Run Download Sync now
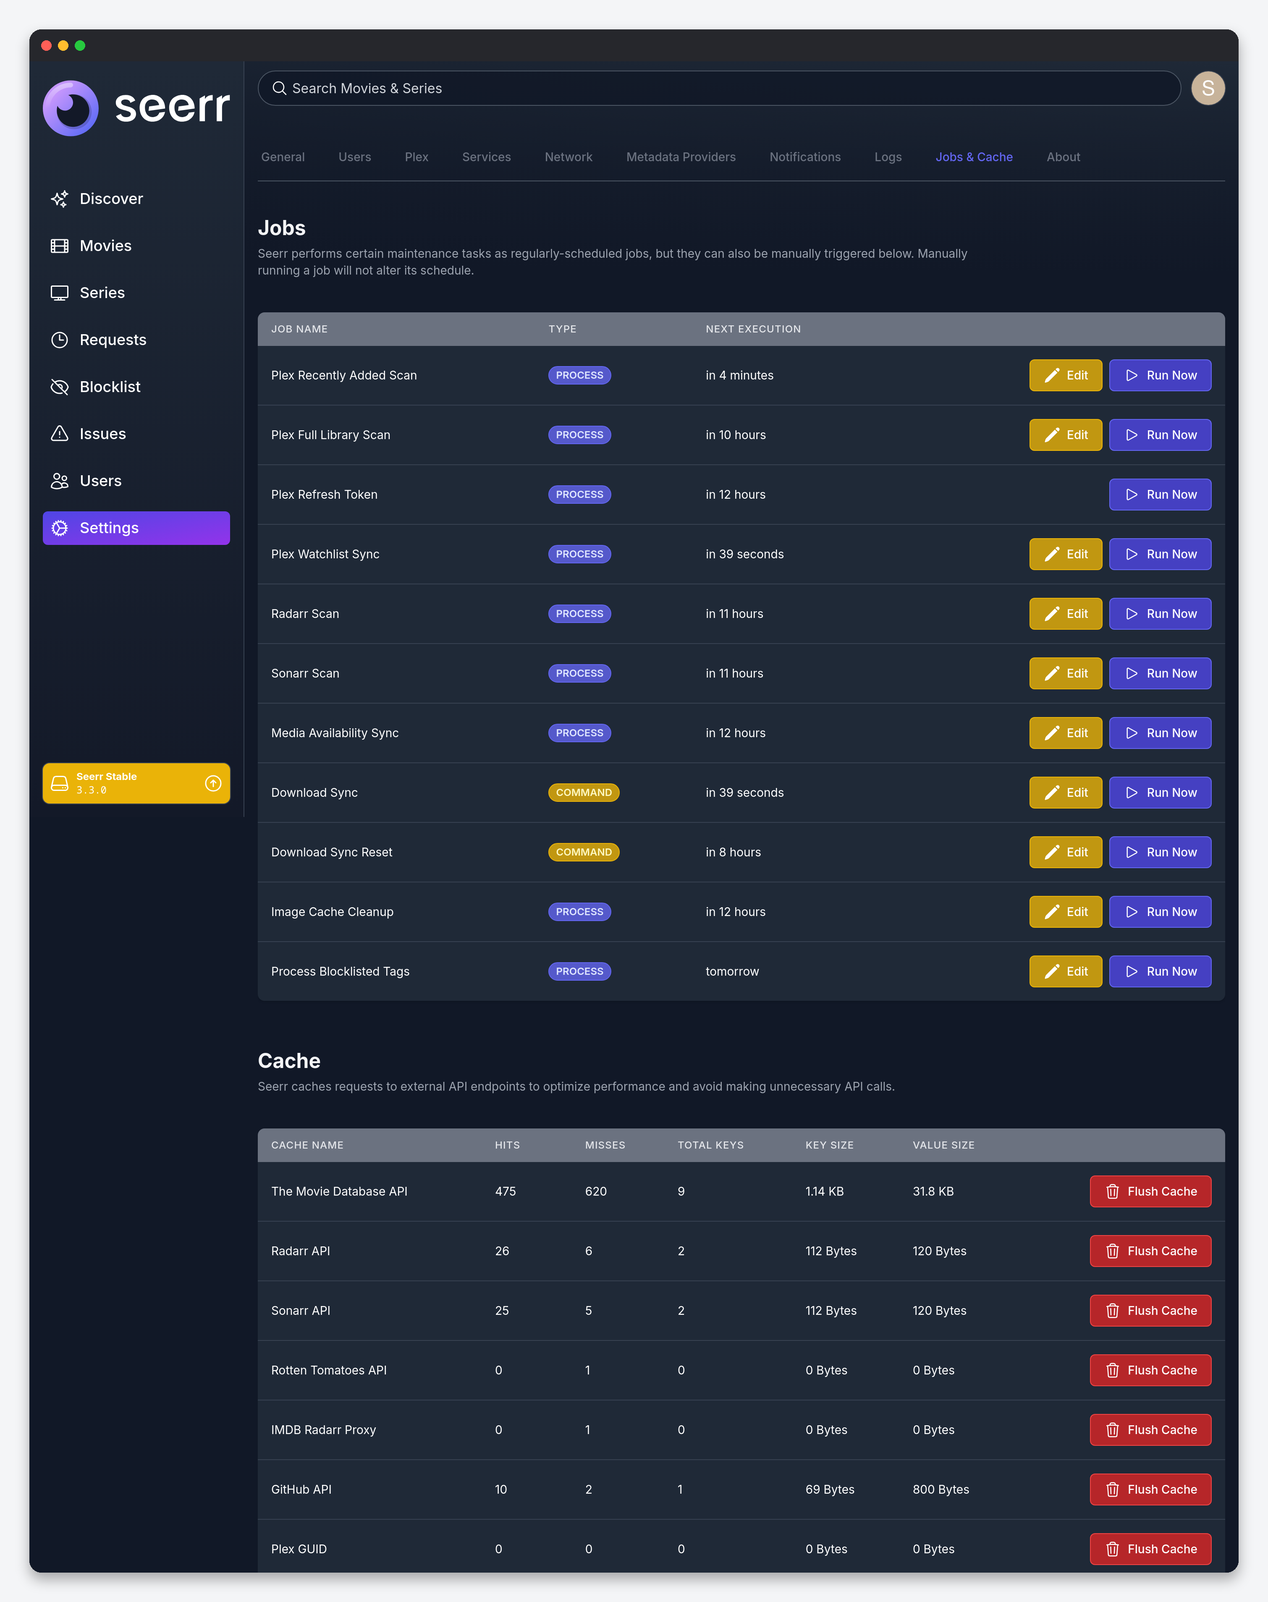This screenshot has height=1602, width=1268. coord(1160,792)
